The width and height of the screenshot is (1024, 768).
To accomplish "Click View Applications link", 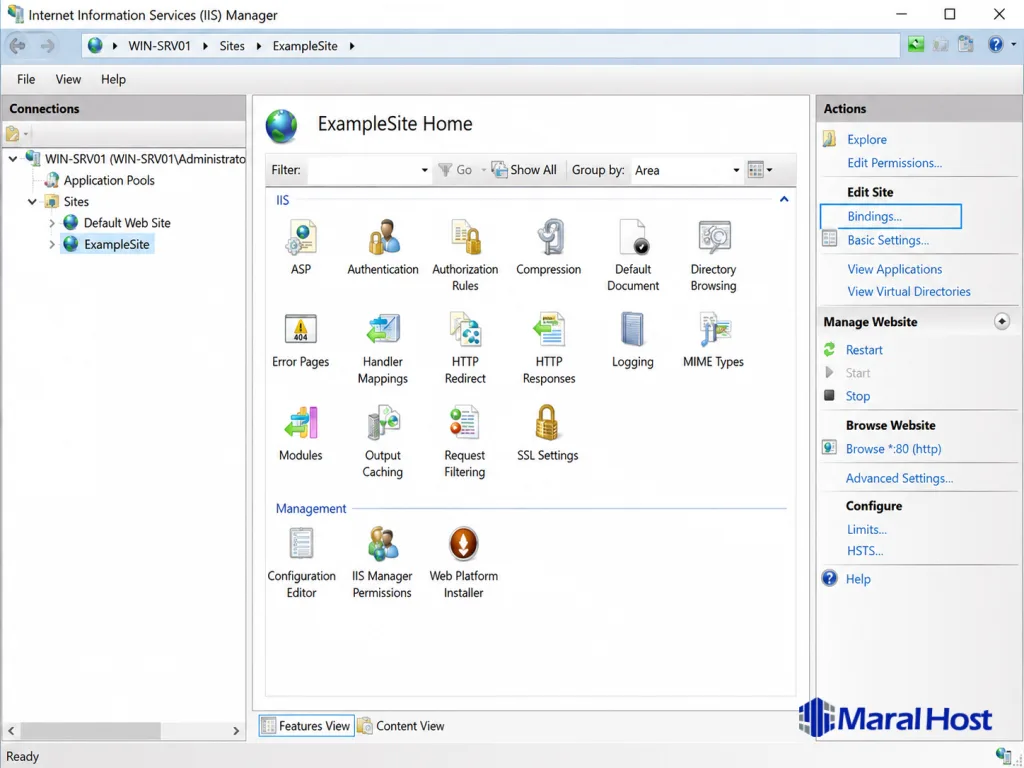I will (894, 269).
